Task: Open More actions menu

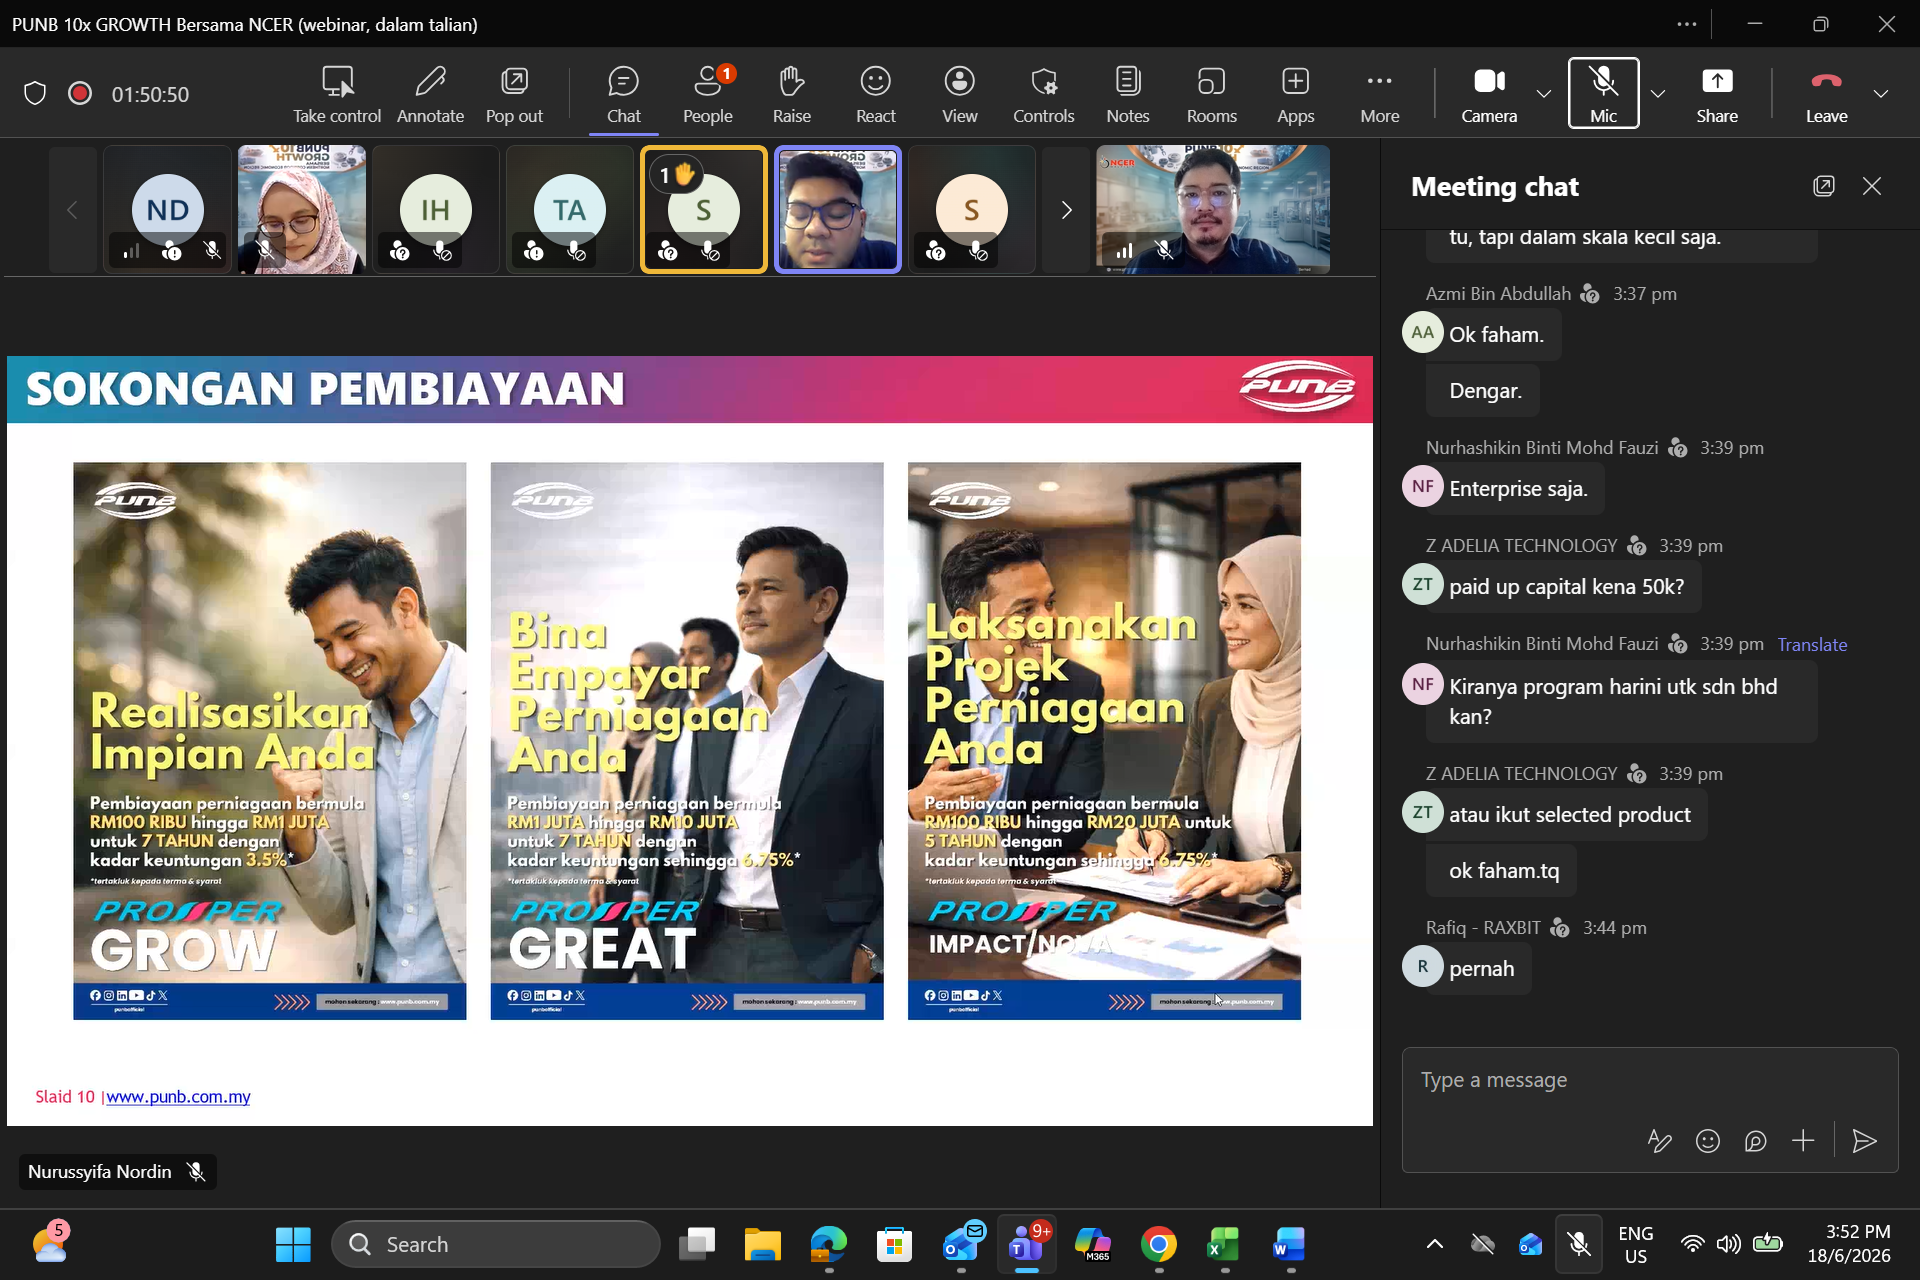Action: click(x=1379, y=94)
